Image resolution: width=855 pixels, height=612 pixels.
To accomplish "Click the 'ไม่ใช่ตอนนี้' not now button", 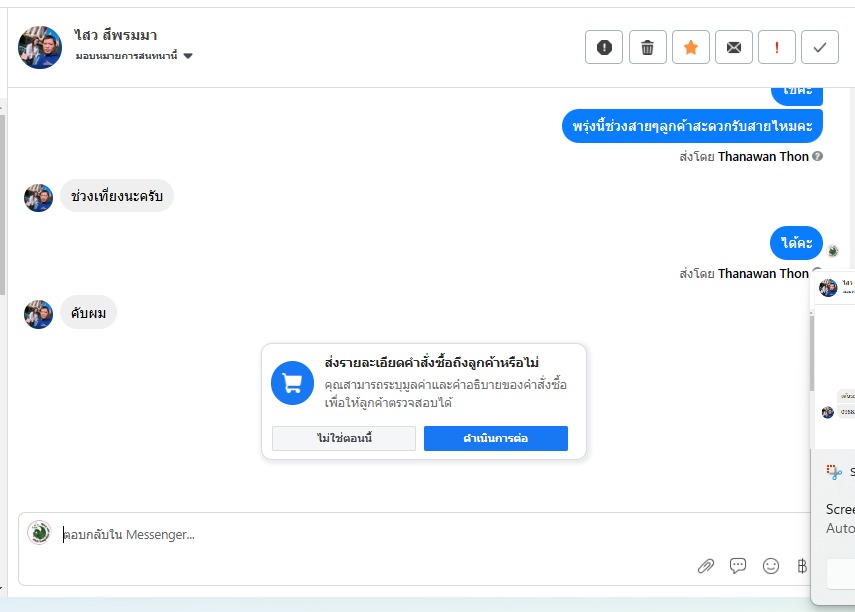I will tap(343, 438).
